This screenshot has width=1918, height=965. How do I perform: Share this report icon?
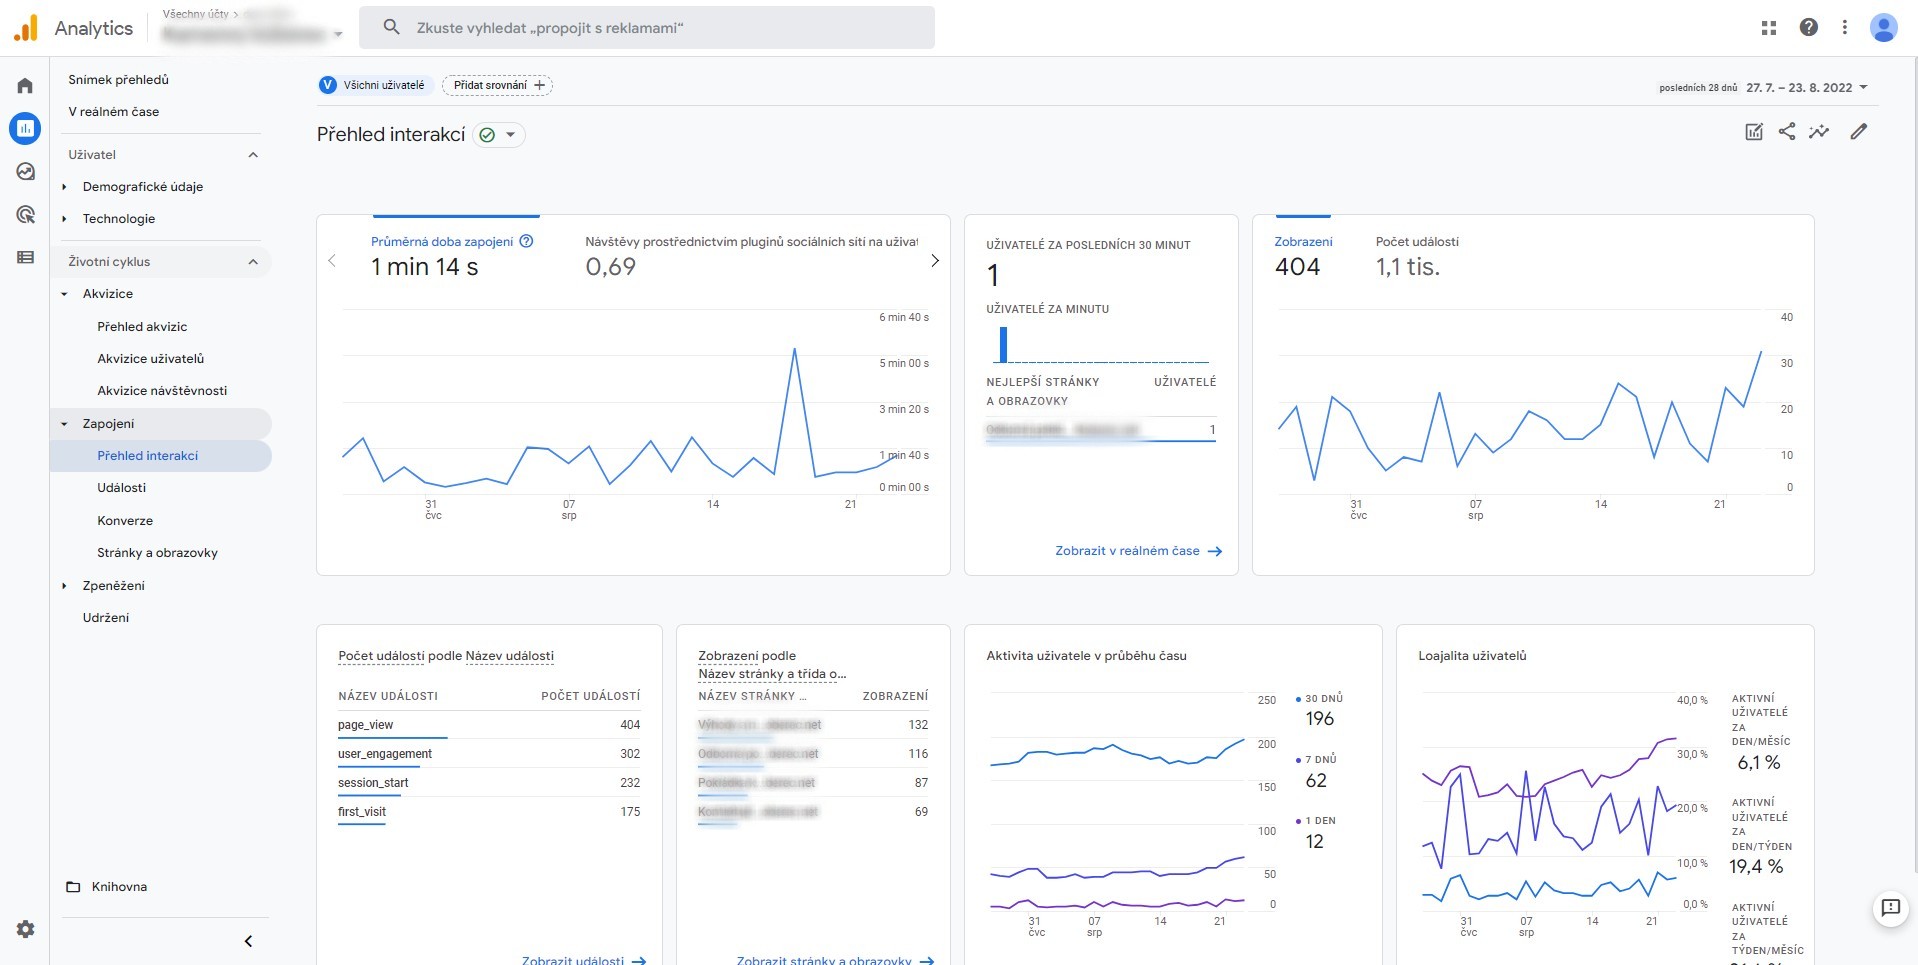tap(1787, 131)
